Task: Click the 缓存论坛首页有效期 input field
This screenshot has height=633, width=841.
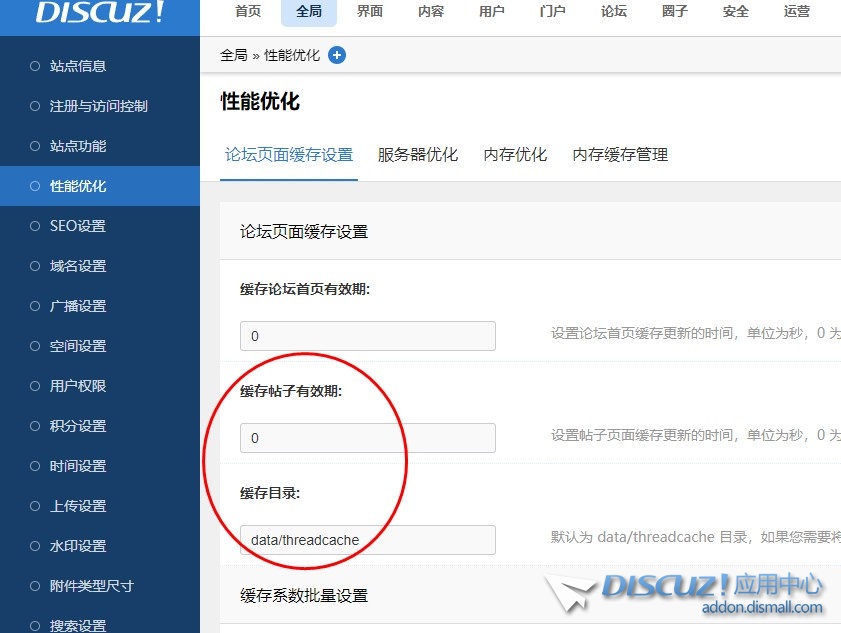Action: 367,336
